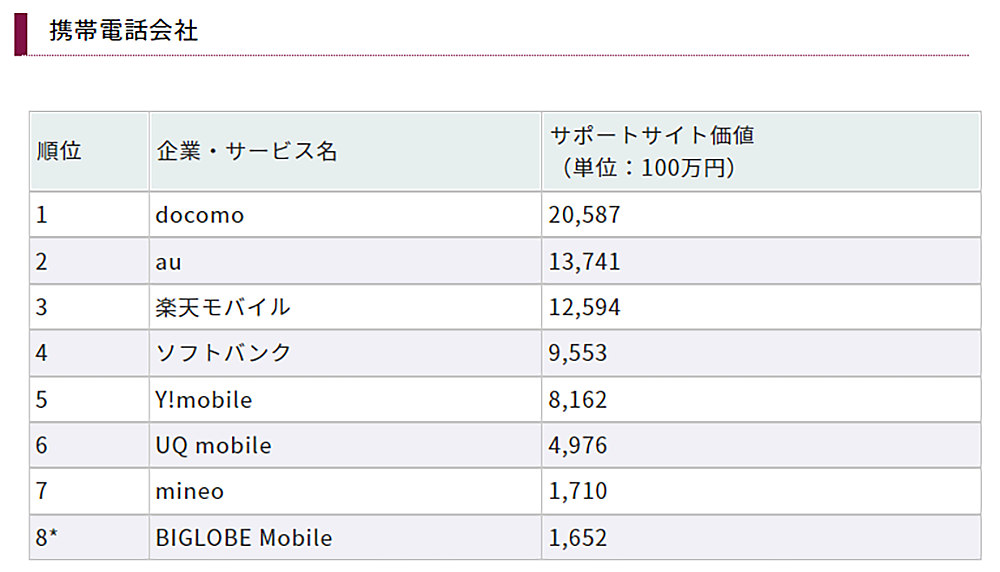Screen dimensions: 1000x572
Task: Click the value 20,587
Action: click(585, 215)
